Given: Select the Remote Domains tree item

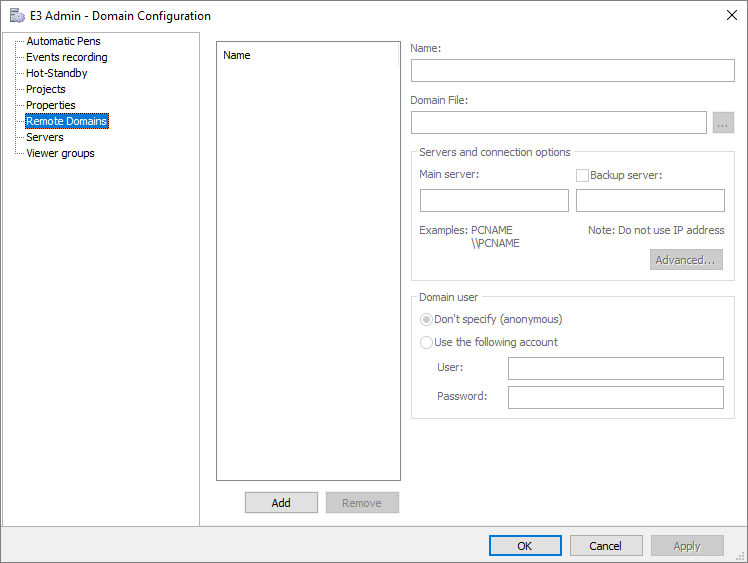Looking at the screenshot, I should click(x=67, y=121).
